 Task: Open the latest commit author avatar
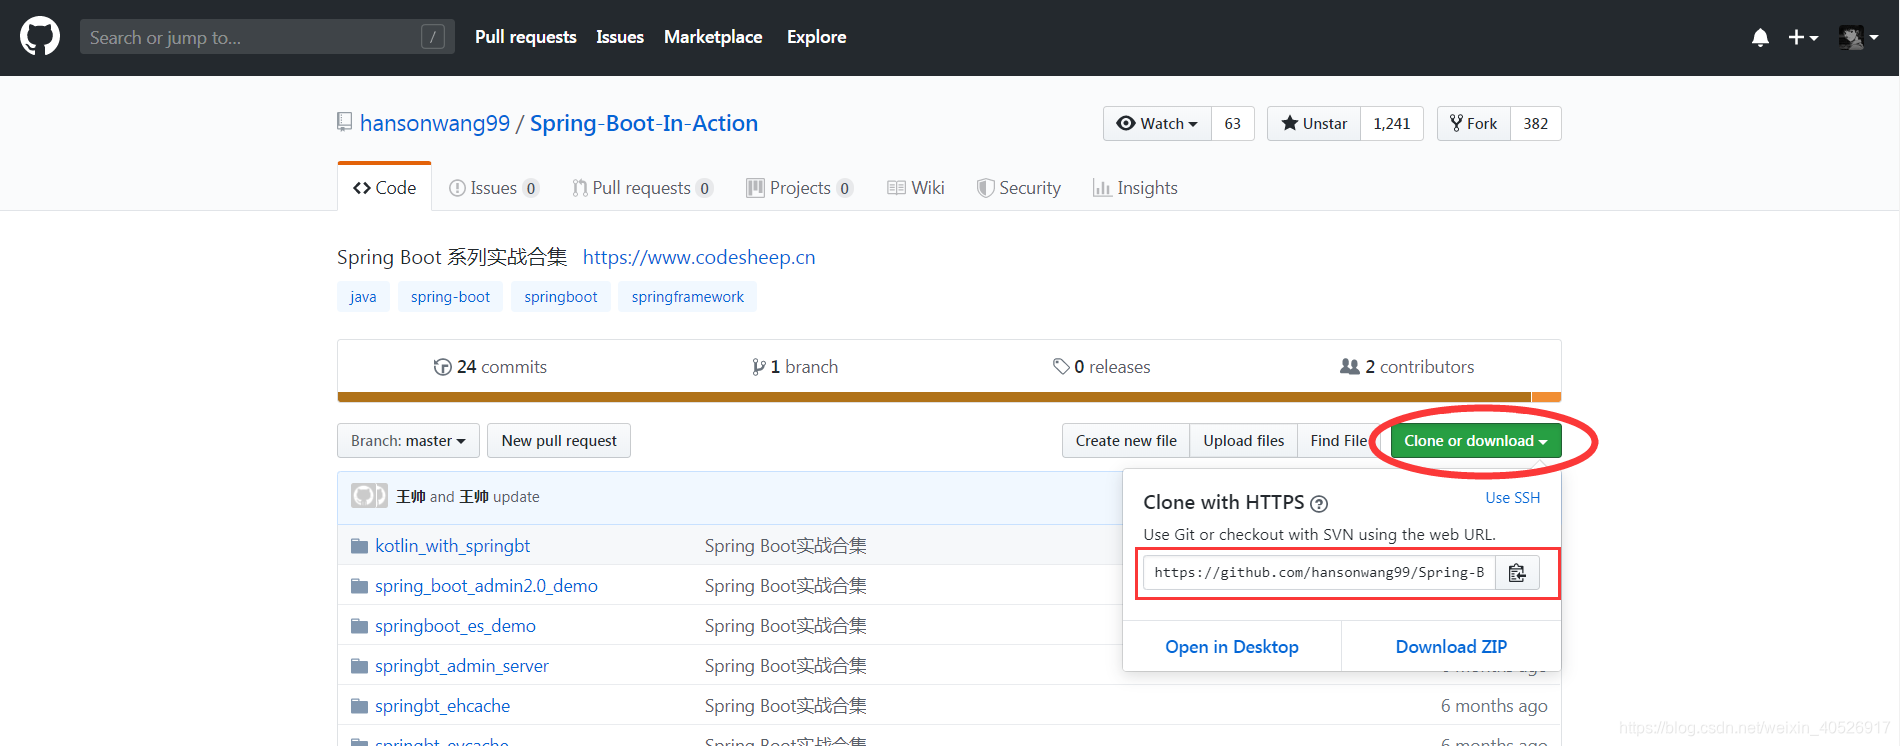coord(369,496)
